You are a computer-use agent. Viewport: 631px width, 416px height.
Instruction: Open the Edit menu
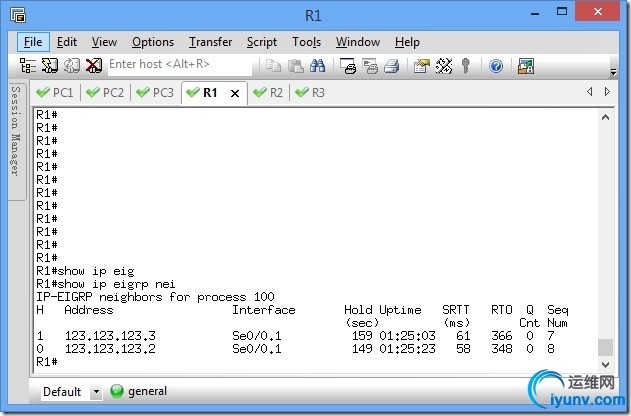(x=67, y=42)
